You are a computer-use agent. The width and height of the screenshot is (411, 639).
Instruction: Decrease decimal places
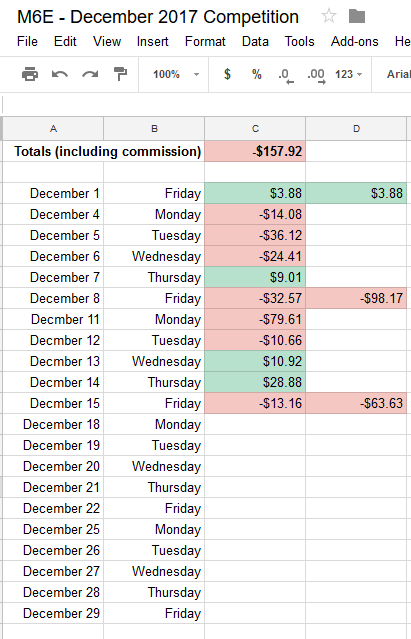pos(286,75)
